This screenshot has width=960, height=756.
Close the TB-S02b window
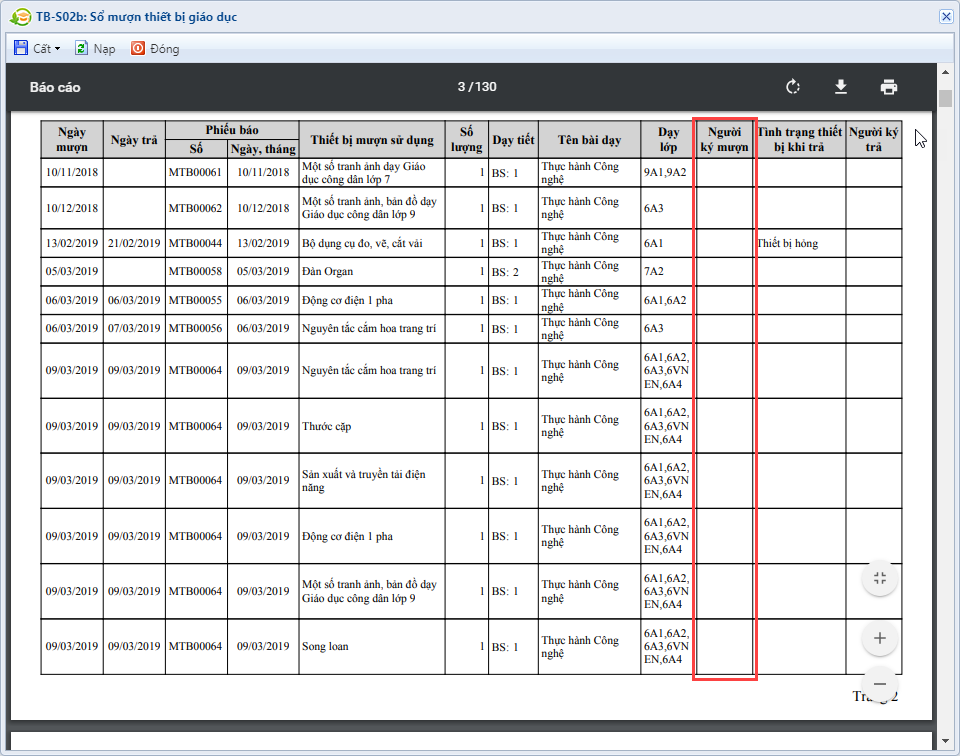point(946,16)
